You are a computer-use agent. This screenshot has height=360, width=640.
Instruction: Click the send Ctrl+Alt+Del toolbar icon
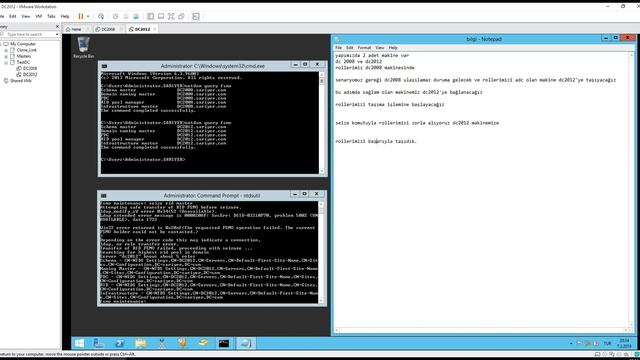coord(101,16)
